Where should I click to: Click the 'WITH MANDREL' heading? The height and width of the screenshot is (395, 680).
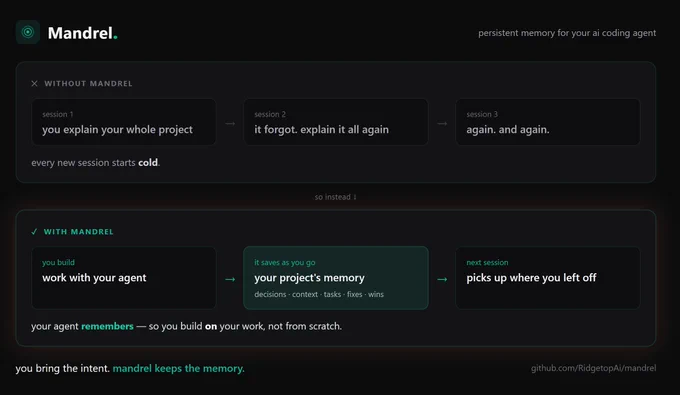pyautogui.click(x=78, y=232)
